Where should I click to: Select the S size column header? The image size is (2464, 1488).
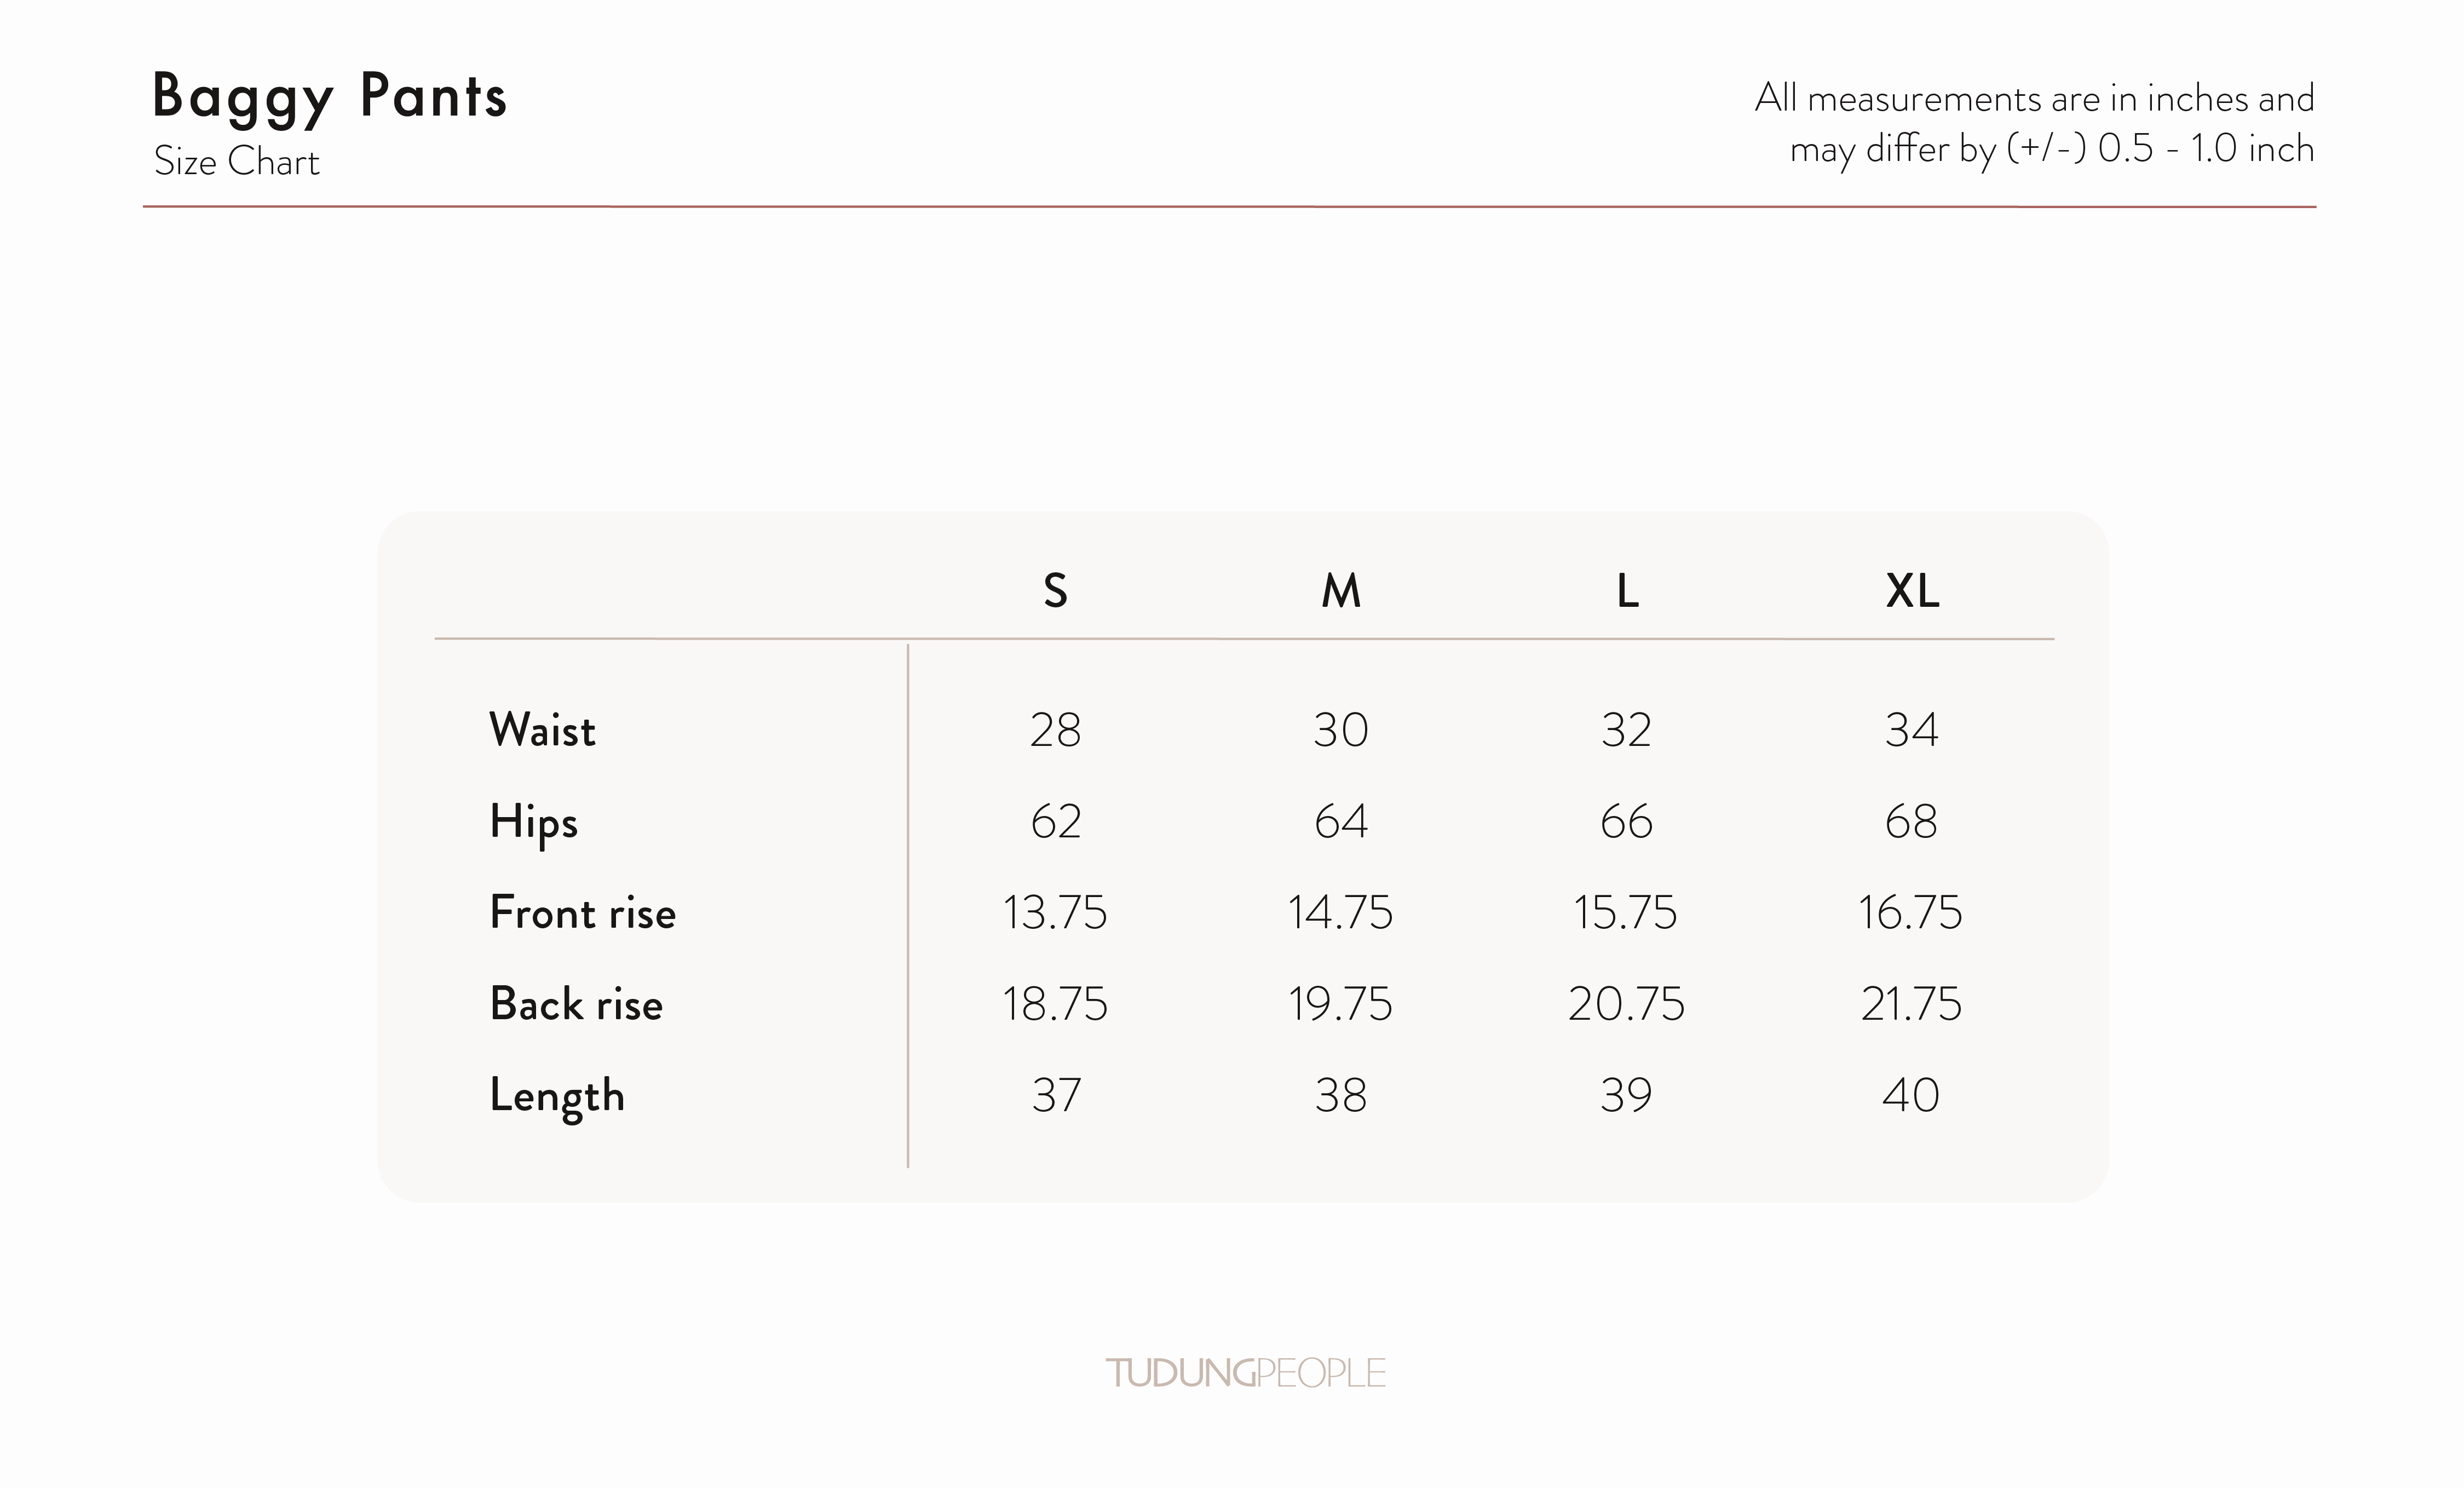[x=1055, y=591]
